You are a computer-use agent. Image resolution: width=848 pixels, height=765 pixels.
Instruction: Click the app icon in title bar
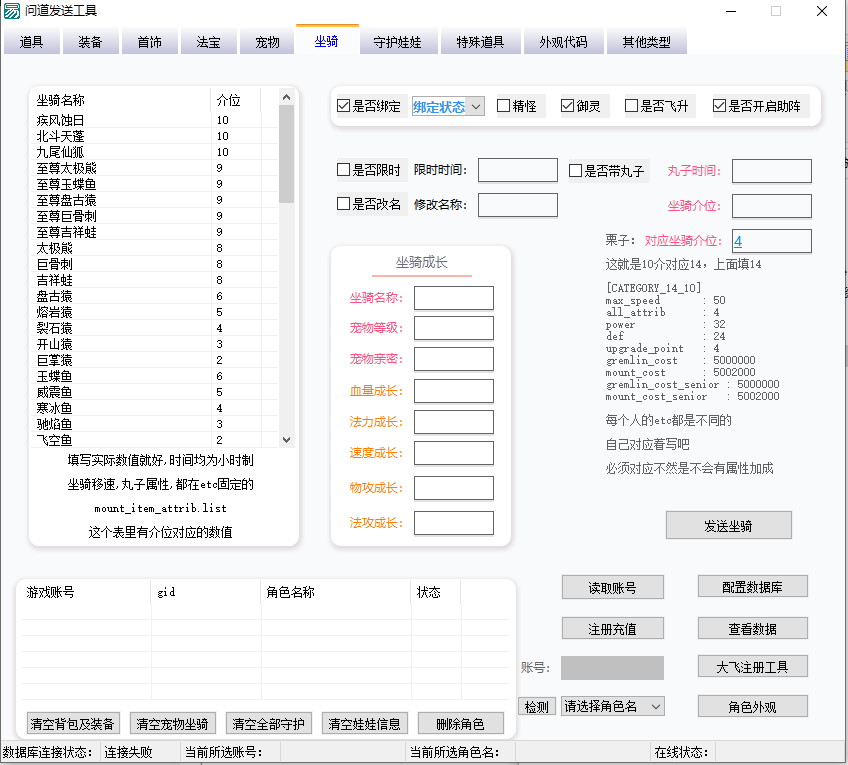(x=13, y=11)
